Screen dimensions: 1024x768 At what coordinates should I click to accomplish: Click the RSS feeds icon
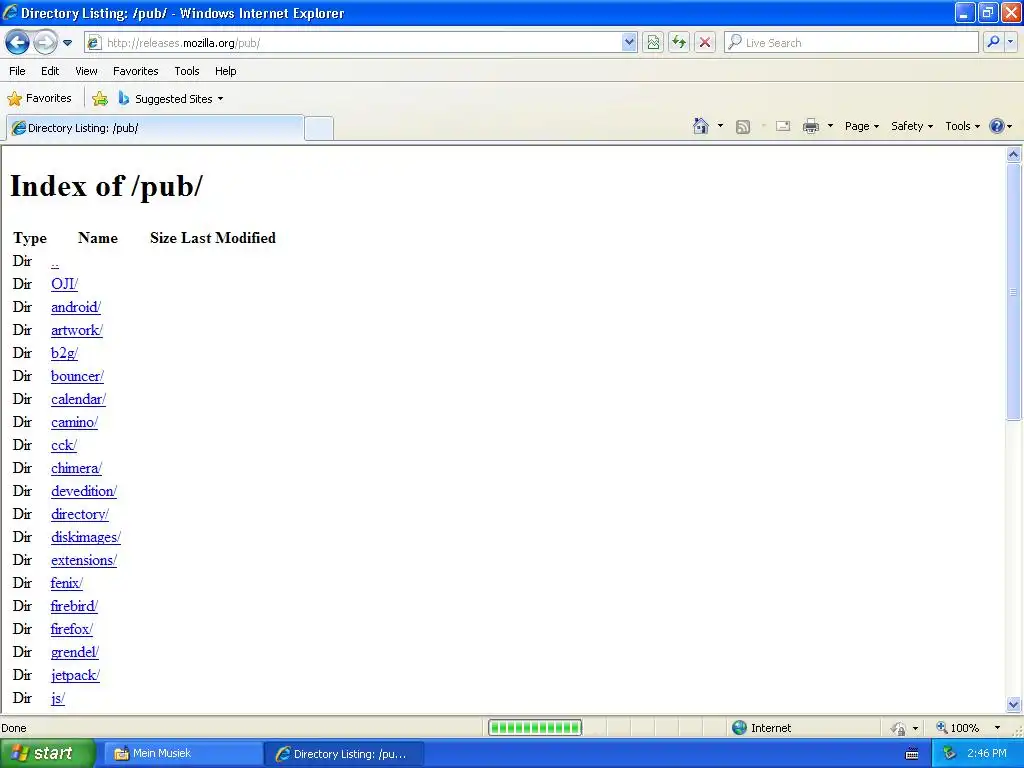coord(743,127)
